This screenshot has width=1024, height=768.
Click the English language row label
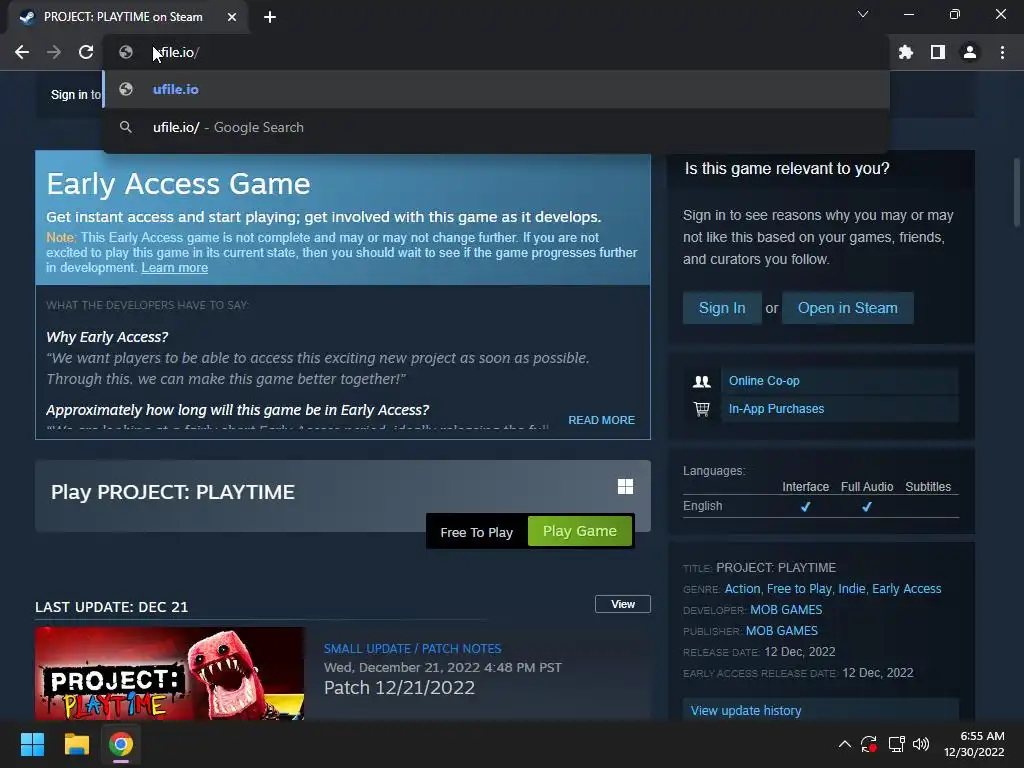point(702,506)
